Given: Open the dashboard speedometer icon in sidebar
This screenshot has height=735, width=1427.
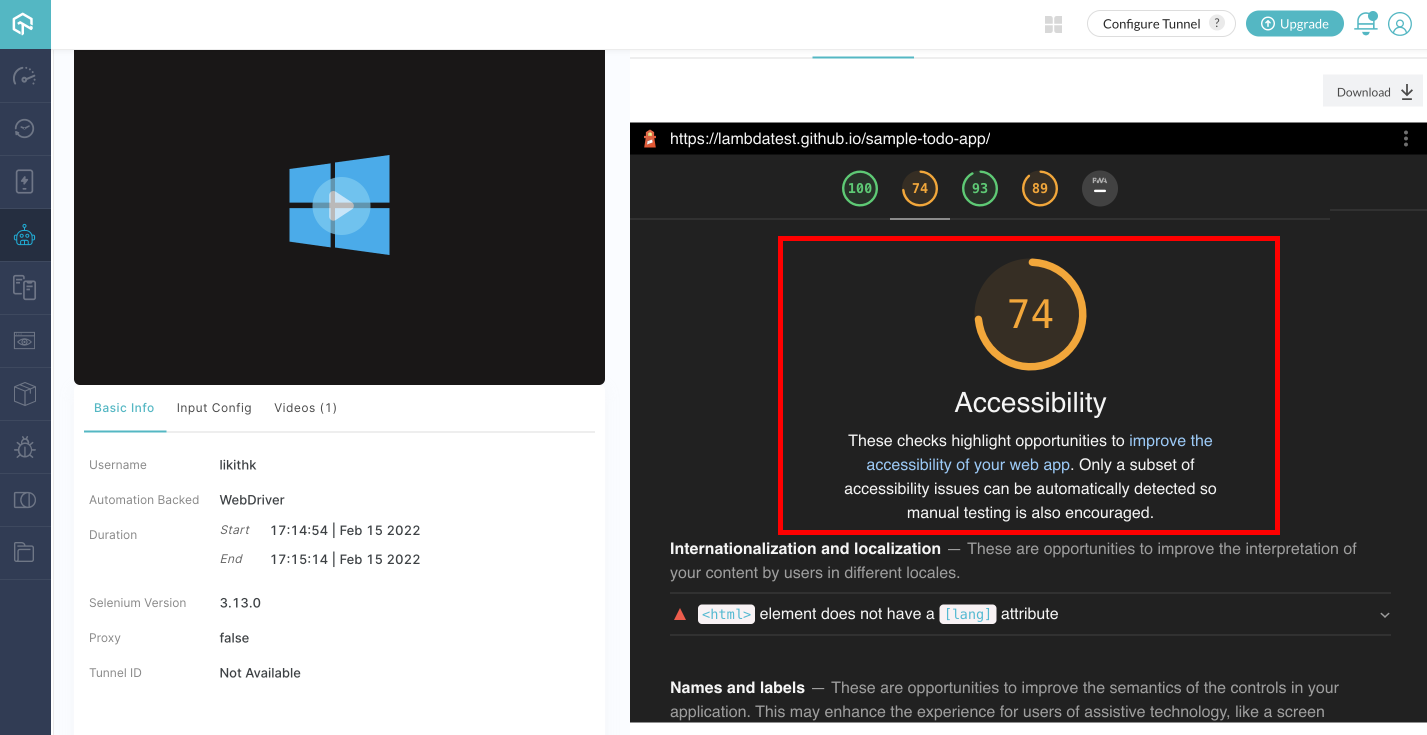Looking at the screenshot, I should pos(25,77).
